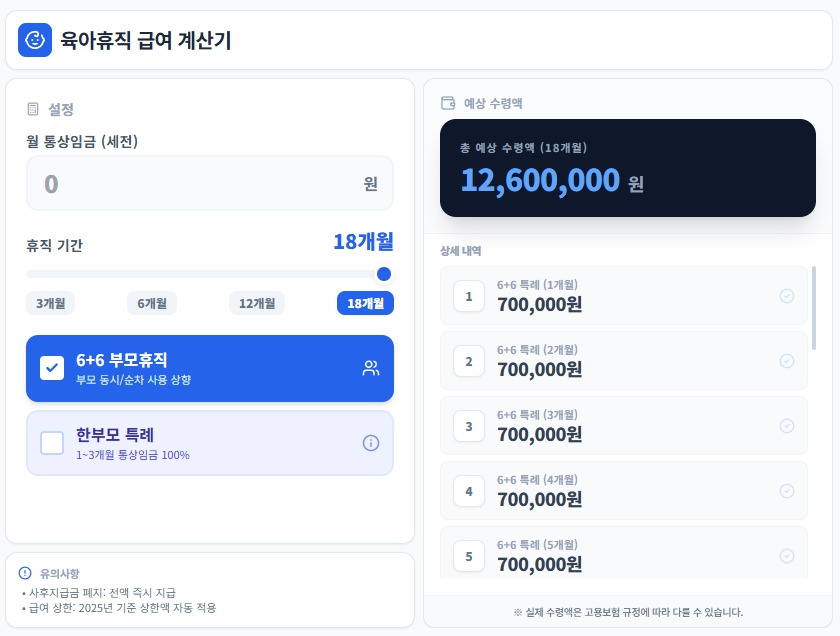Click the check circle icon for month 2
The image size is (840, 636).
coord(787,361)
